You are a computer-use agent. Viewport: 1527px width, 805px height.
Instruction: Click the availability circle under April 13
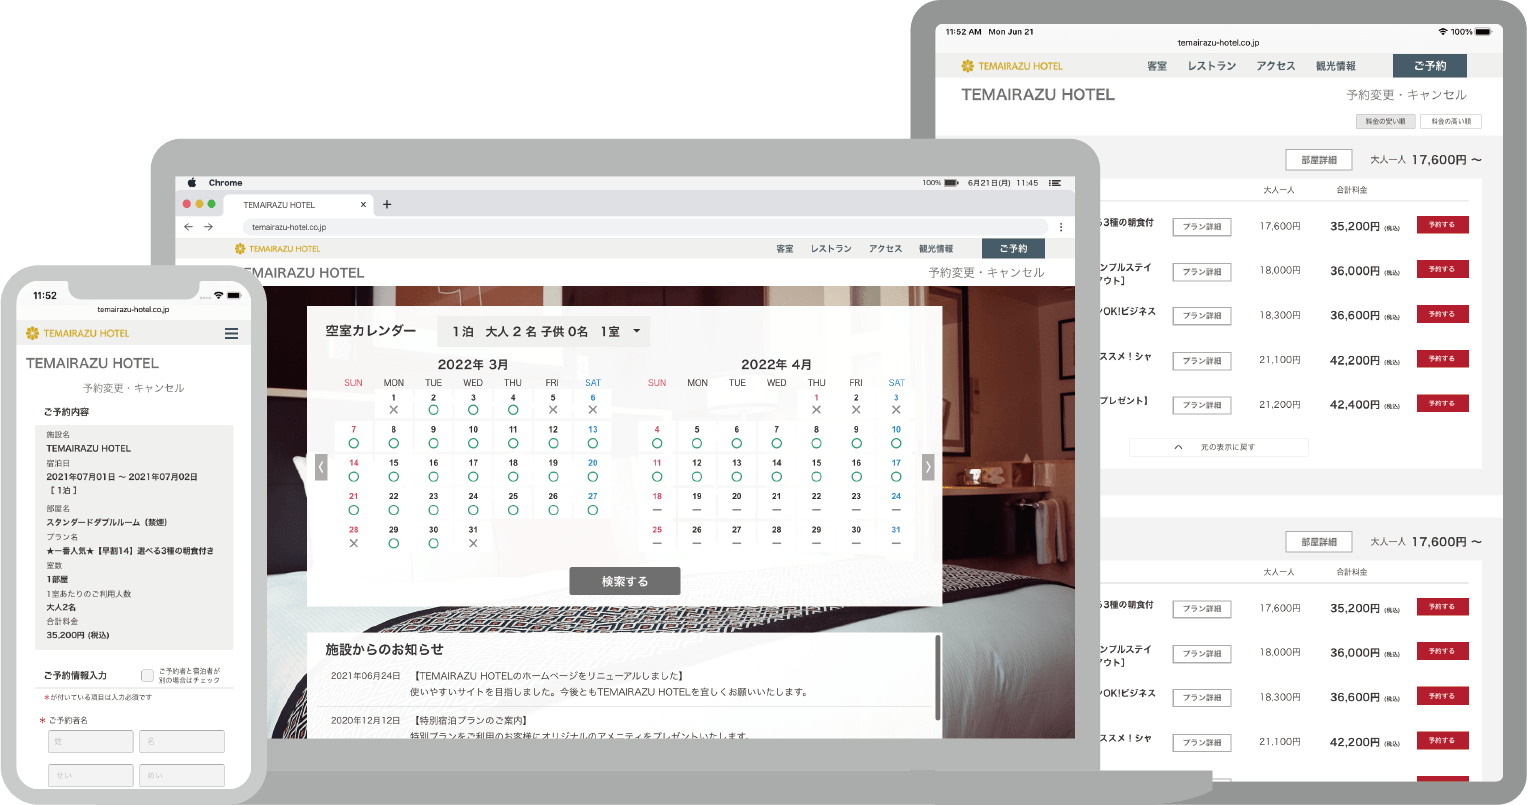[x=736, y=477]
